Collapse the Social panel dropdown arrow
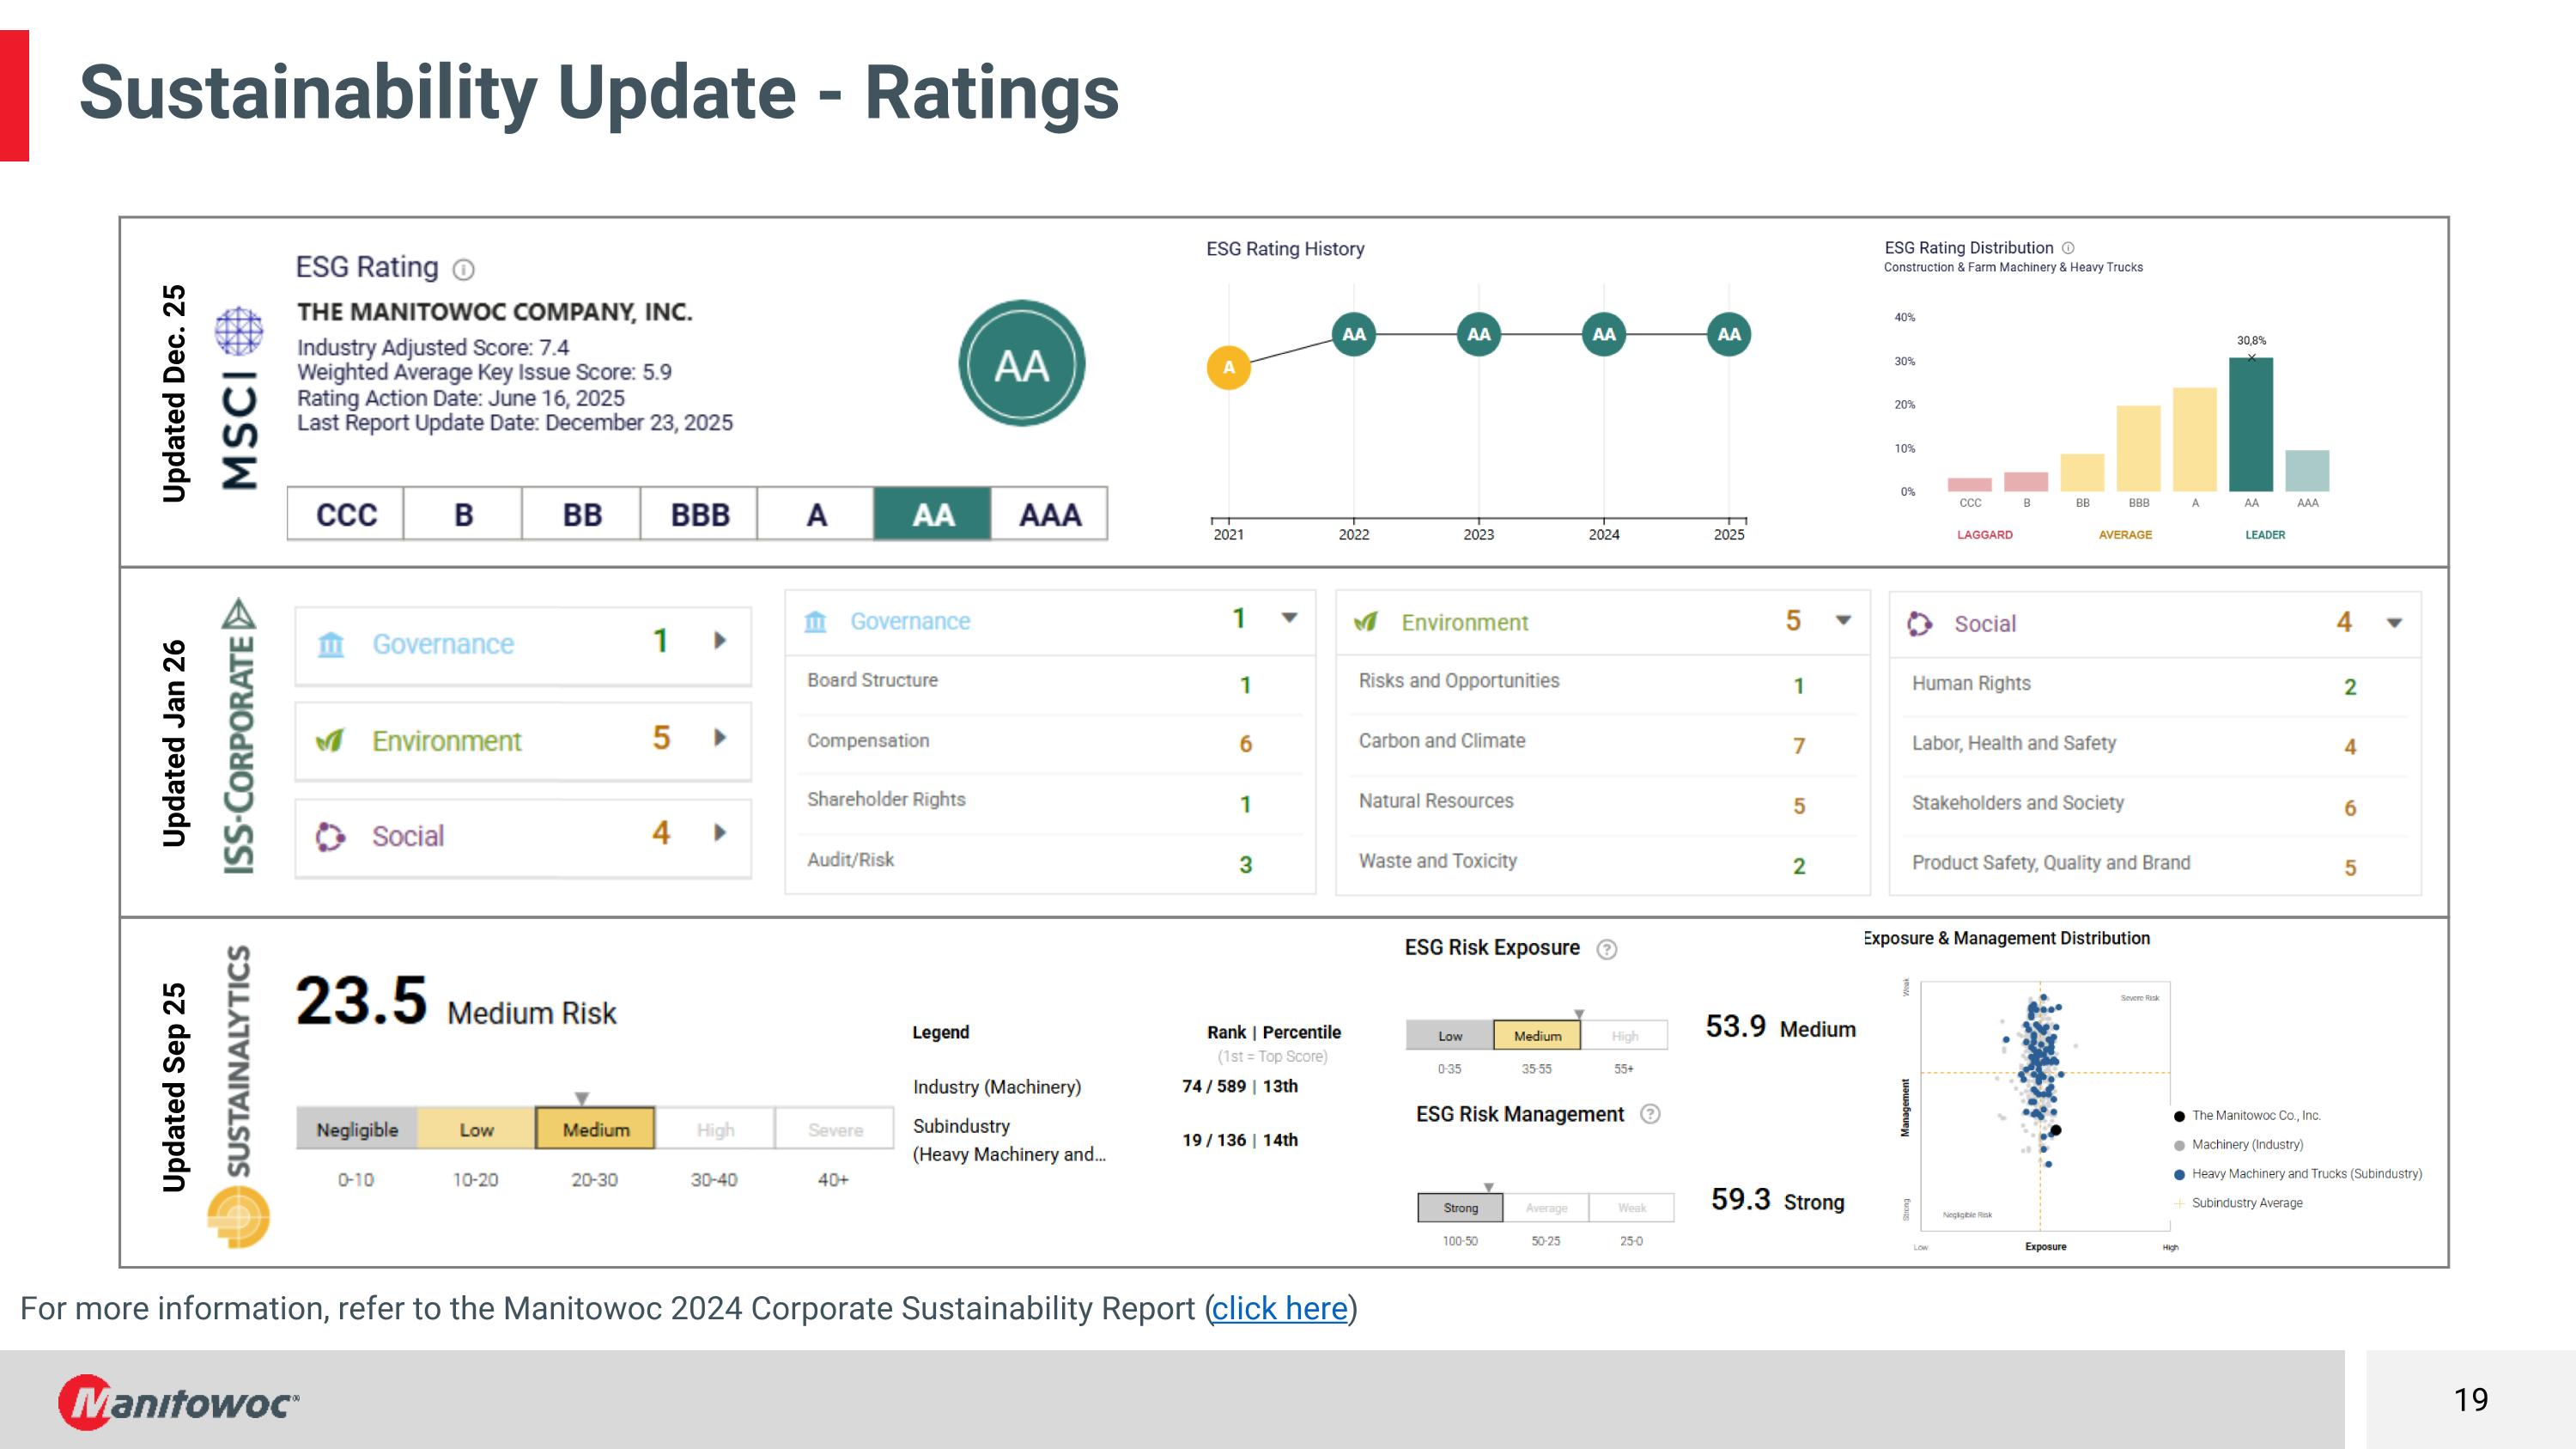 [x=2394, y=623]
